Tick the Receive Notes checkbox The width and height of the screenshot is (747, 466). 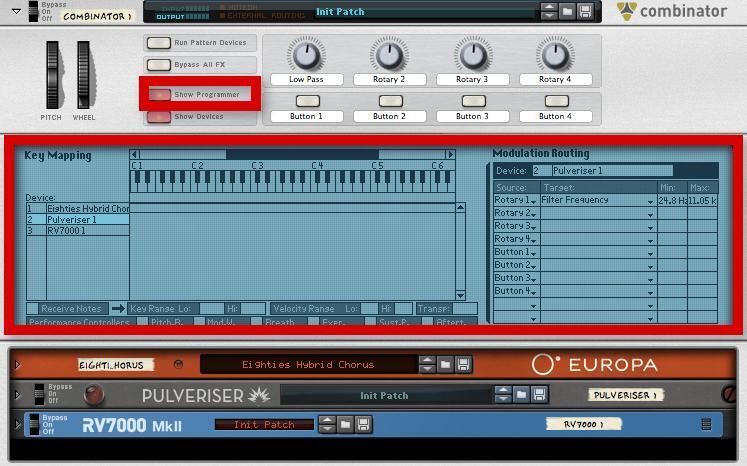pyautogui.click(x=32, y=308)
